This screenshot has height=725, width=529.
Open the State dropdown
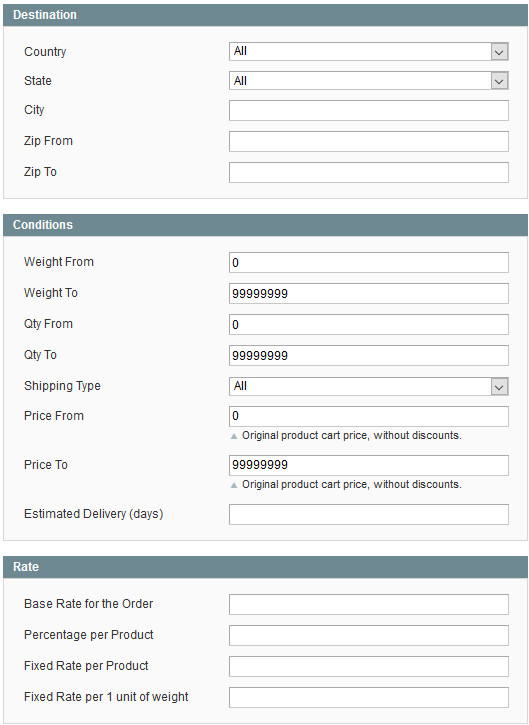[x=369, y=81]
